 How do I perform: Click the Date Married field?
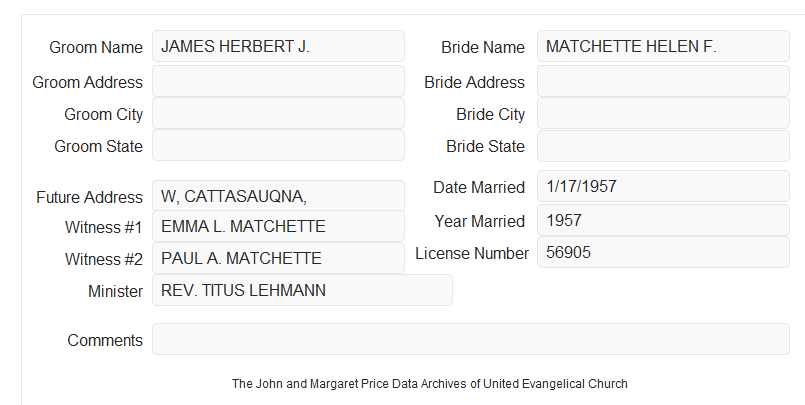663,186
